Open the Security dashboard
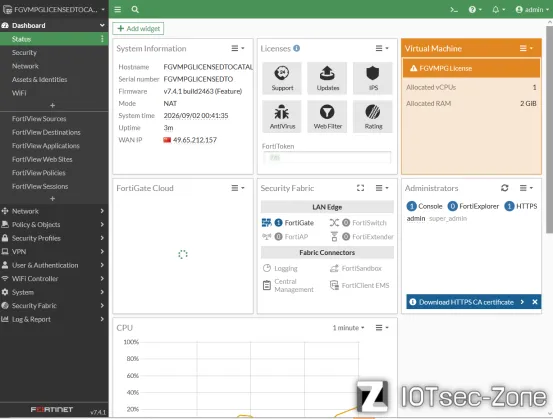This screenshot has height=420, width=554. (24, 53)
